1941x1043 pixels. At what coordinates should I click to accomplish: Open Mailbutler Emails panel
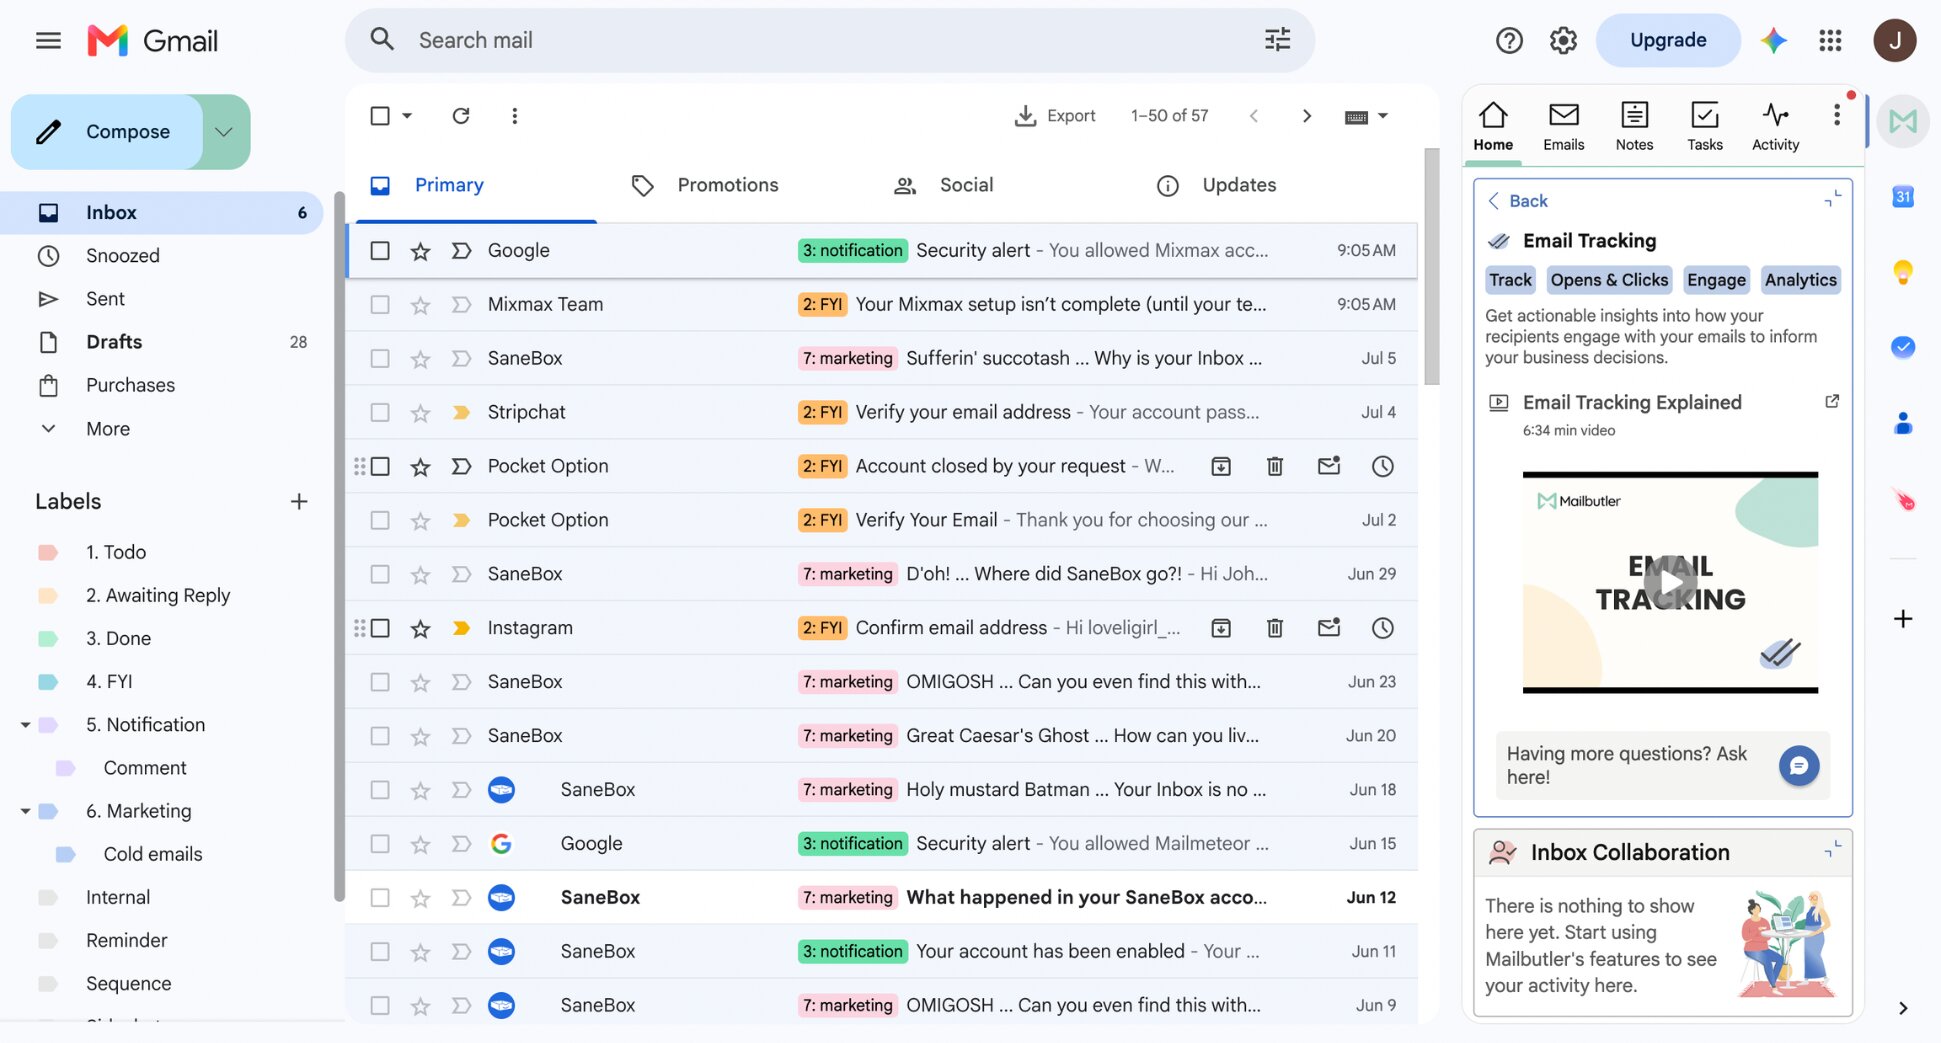coord(1563,126)
